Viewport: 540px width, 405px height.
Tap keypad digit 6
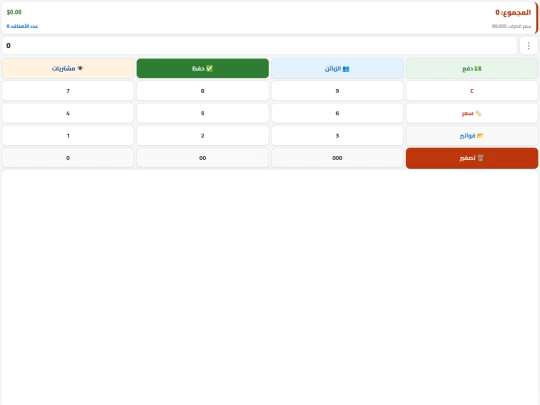pos(337,113)
